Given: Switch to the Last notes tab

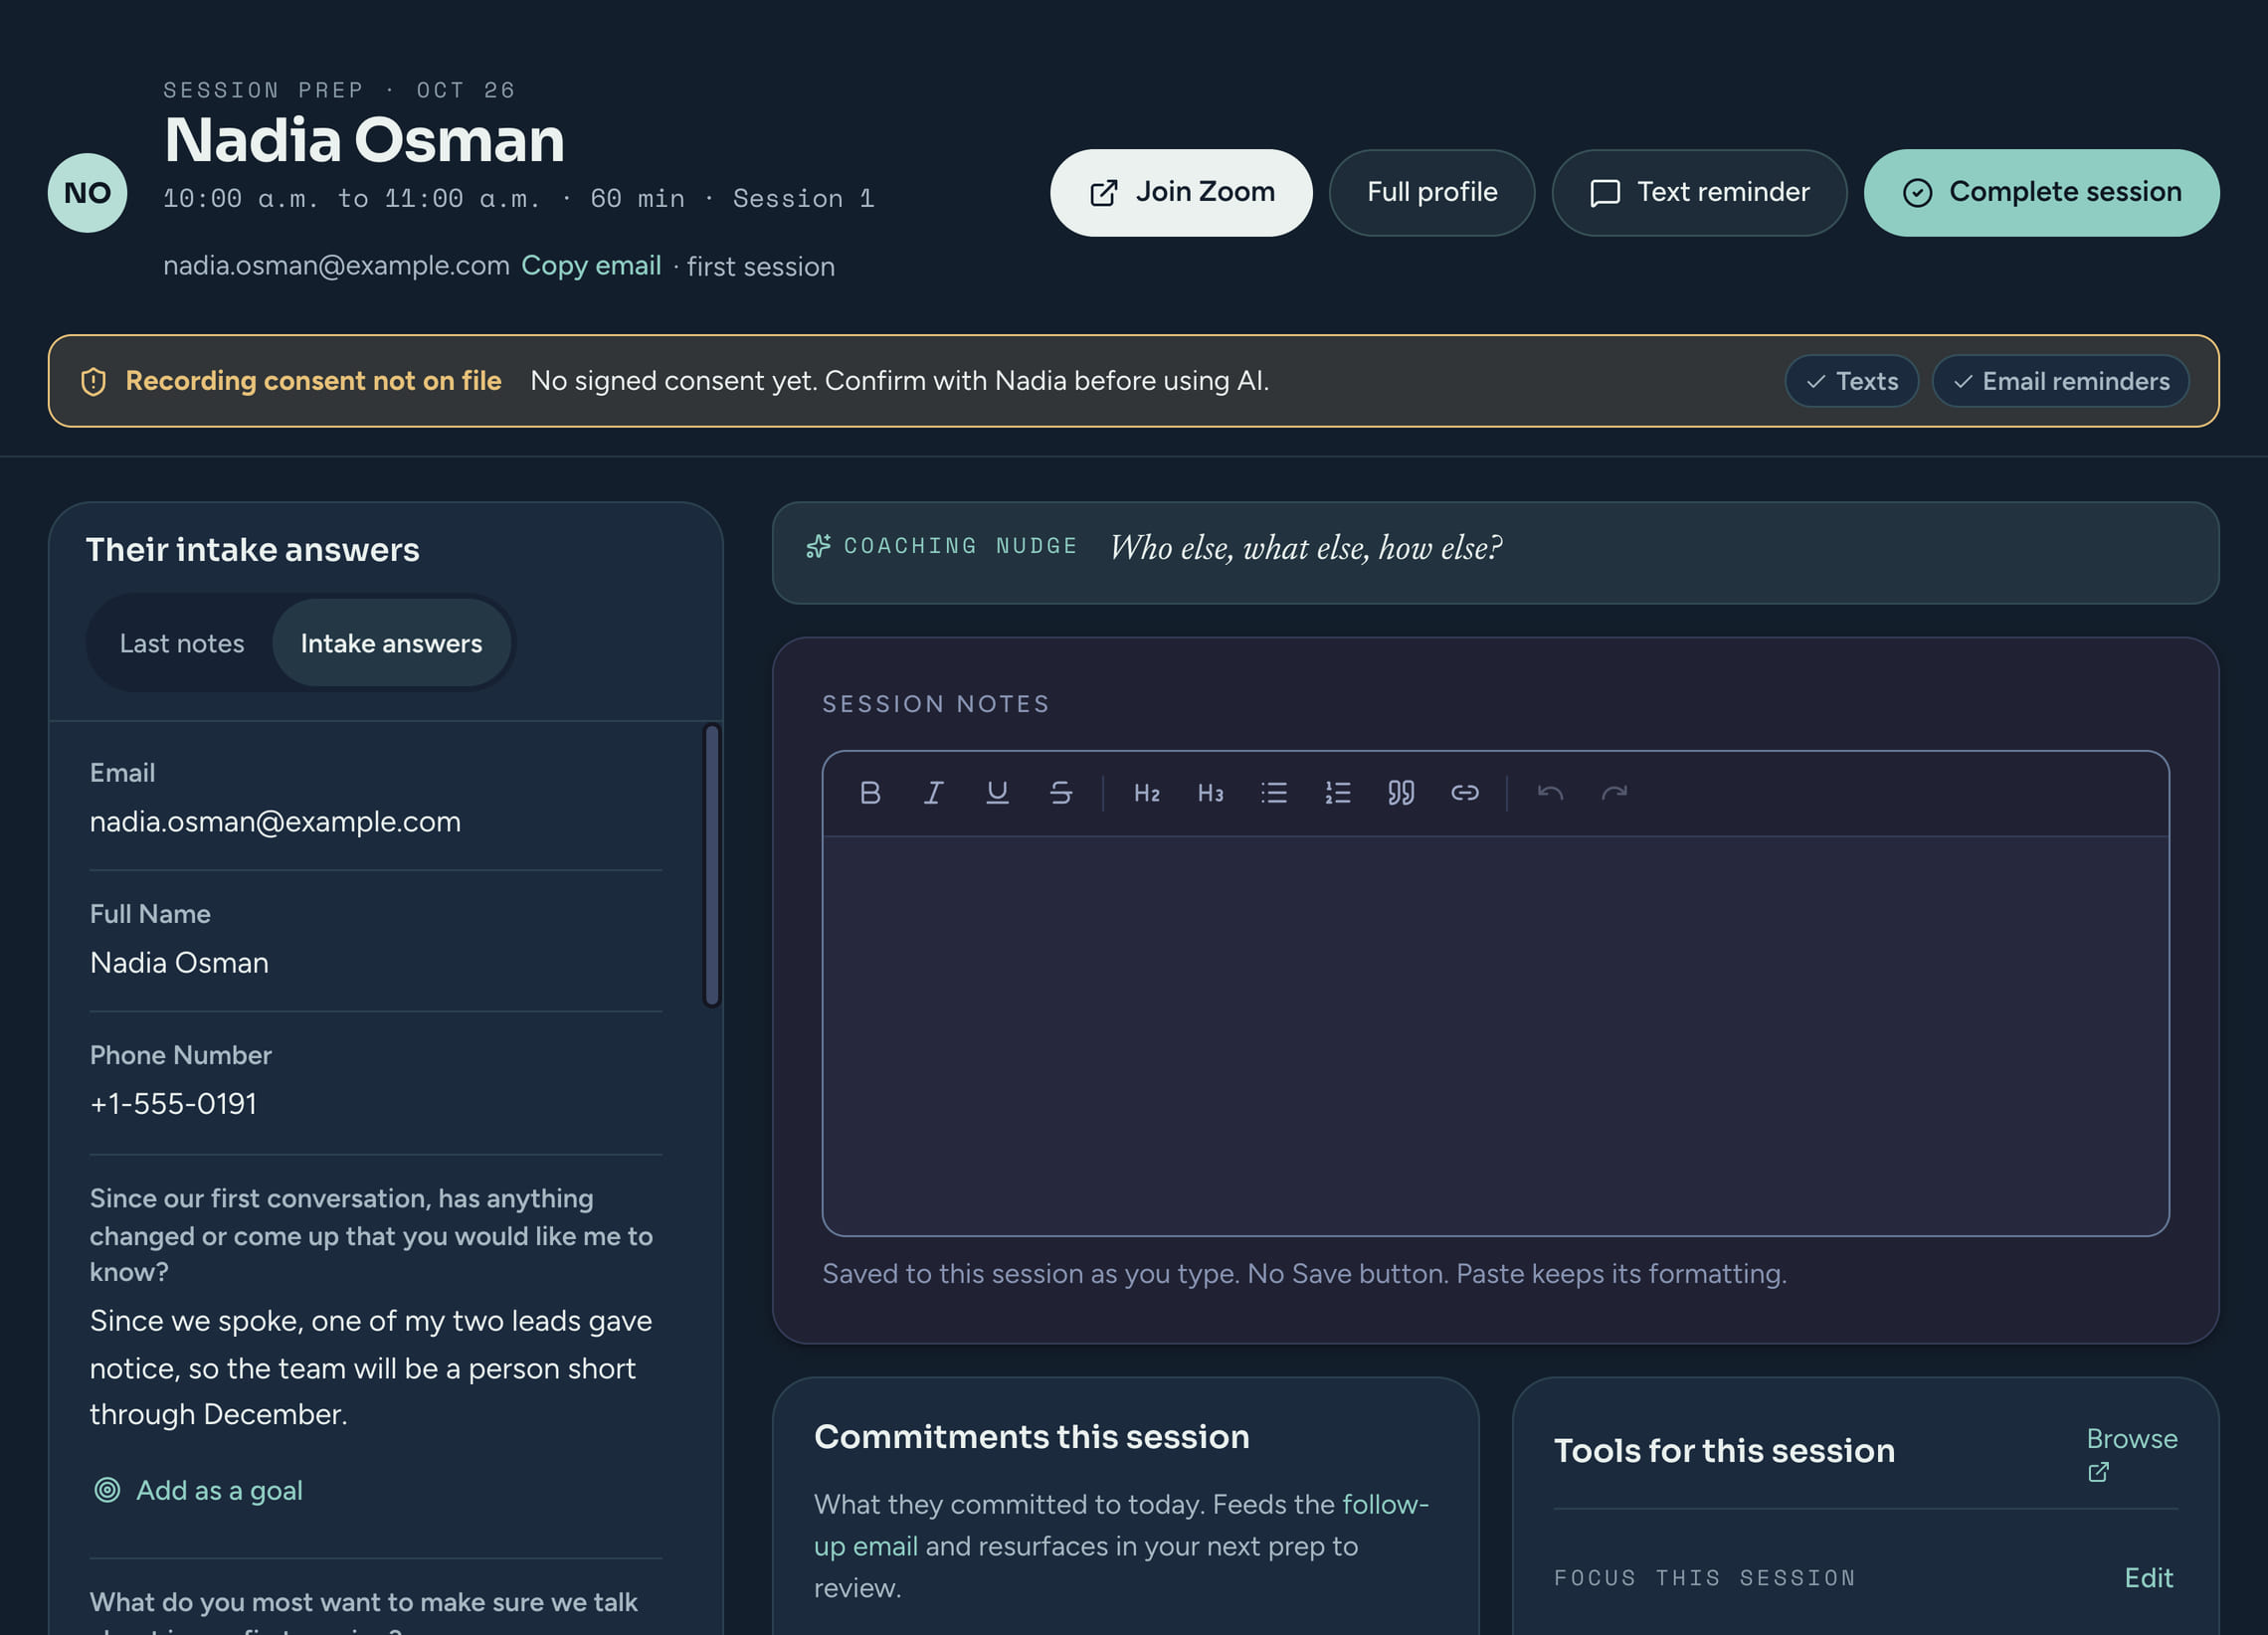Looking at the screenshot, I should (x=182, y=643).
